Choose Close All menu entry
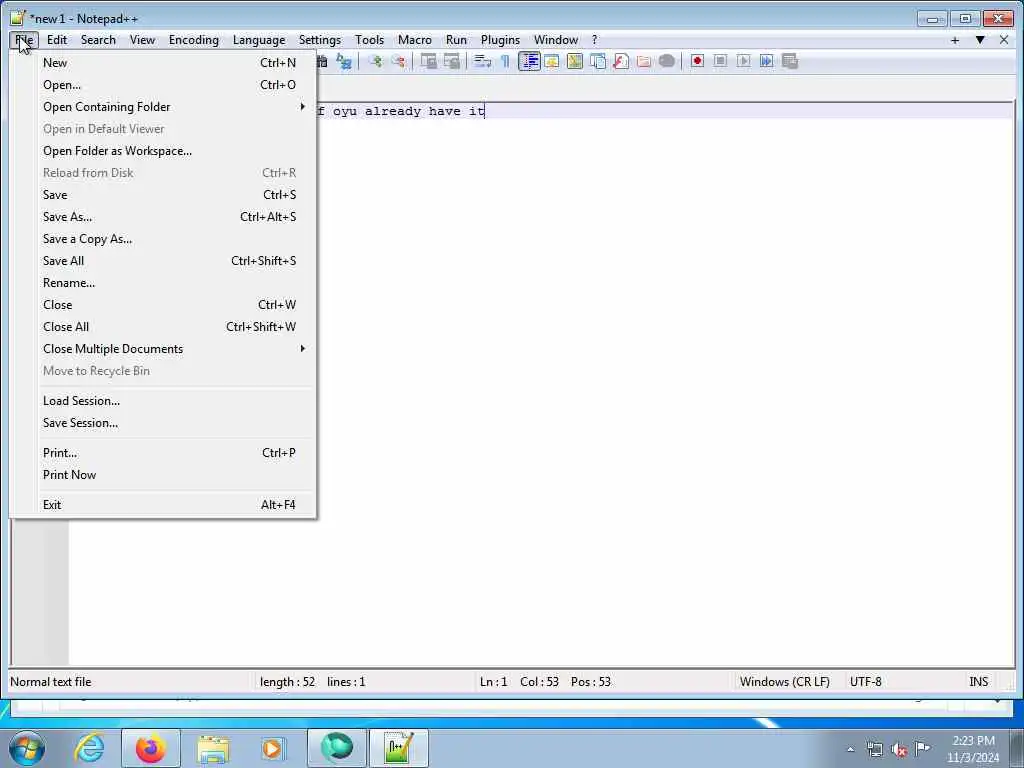This screenshot has height=768, width=1024. pos(163,327)
